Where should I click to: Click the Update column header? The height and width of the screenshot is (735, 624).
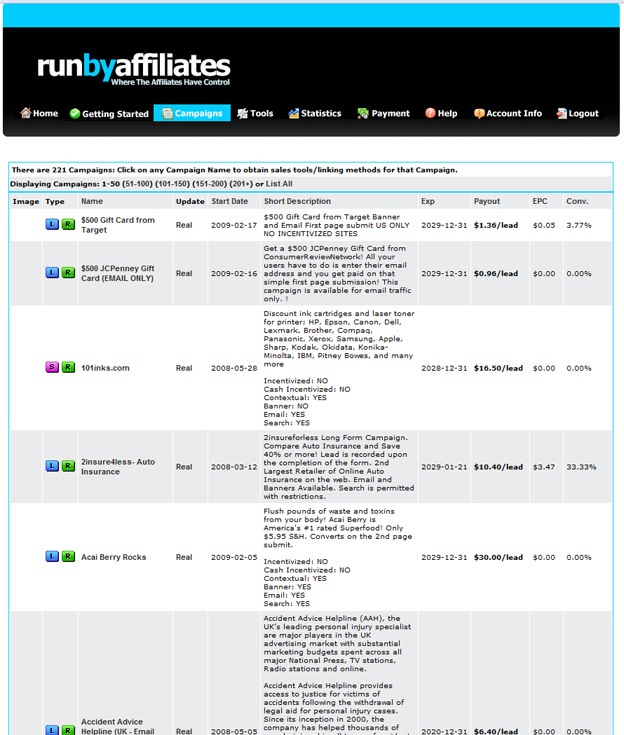coord(190,201)
